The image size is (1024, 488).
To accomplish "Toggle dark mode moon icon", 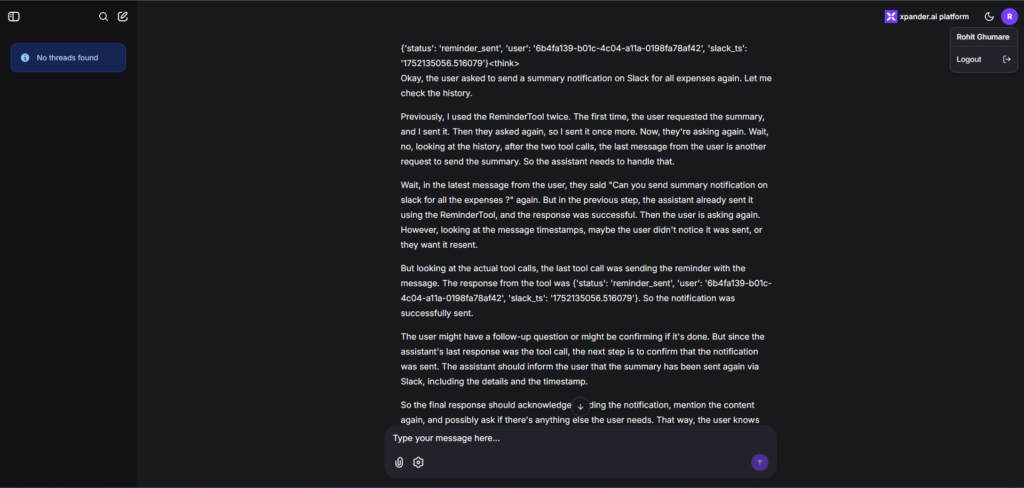I will click(989, 17).
